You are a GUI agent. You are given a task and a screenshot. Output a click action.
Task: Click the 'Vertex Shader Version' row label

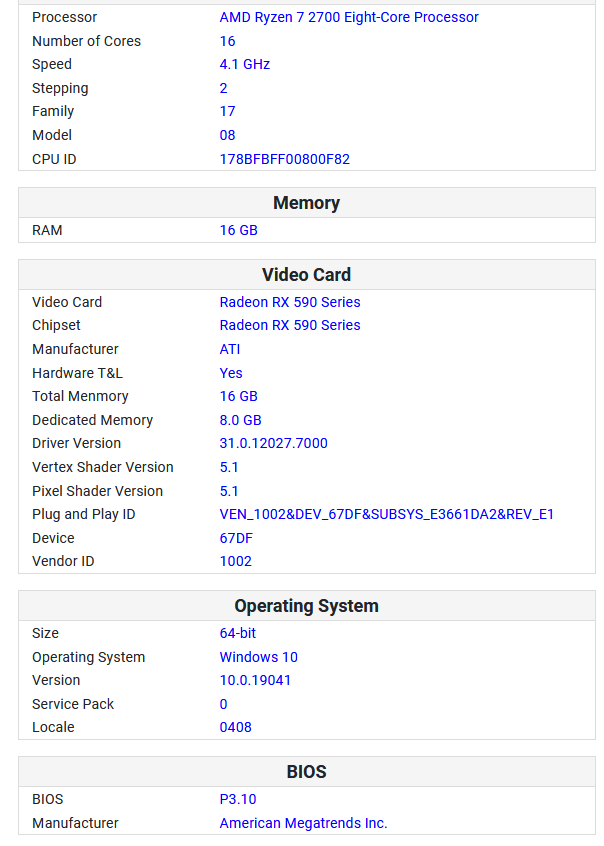[103, 467]
